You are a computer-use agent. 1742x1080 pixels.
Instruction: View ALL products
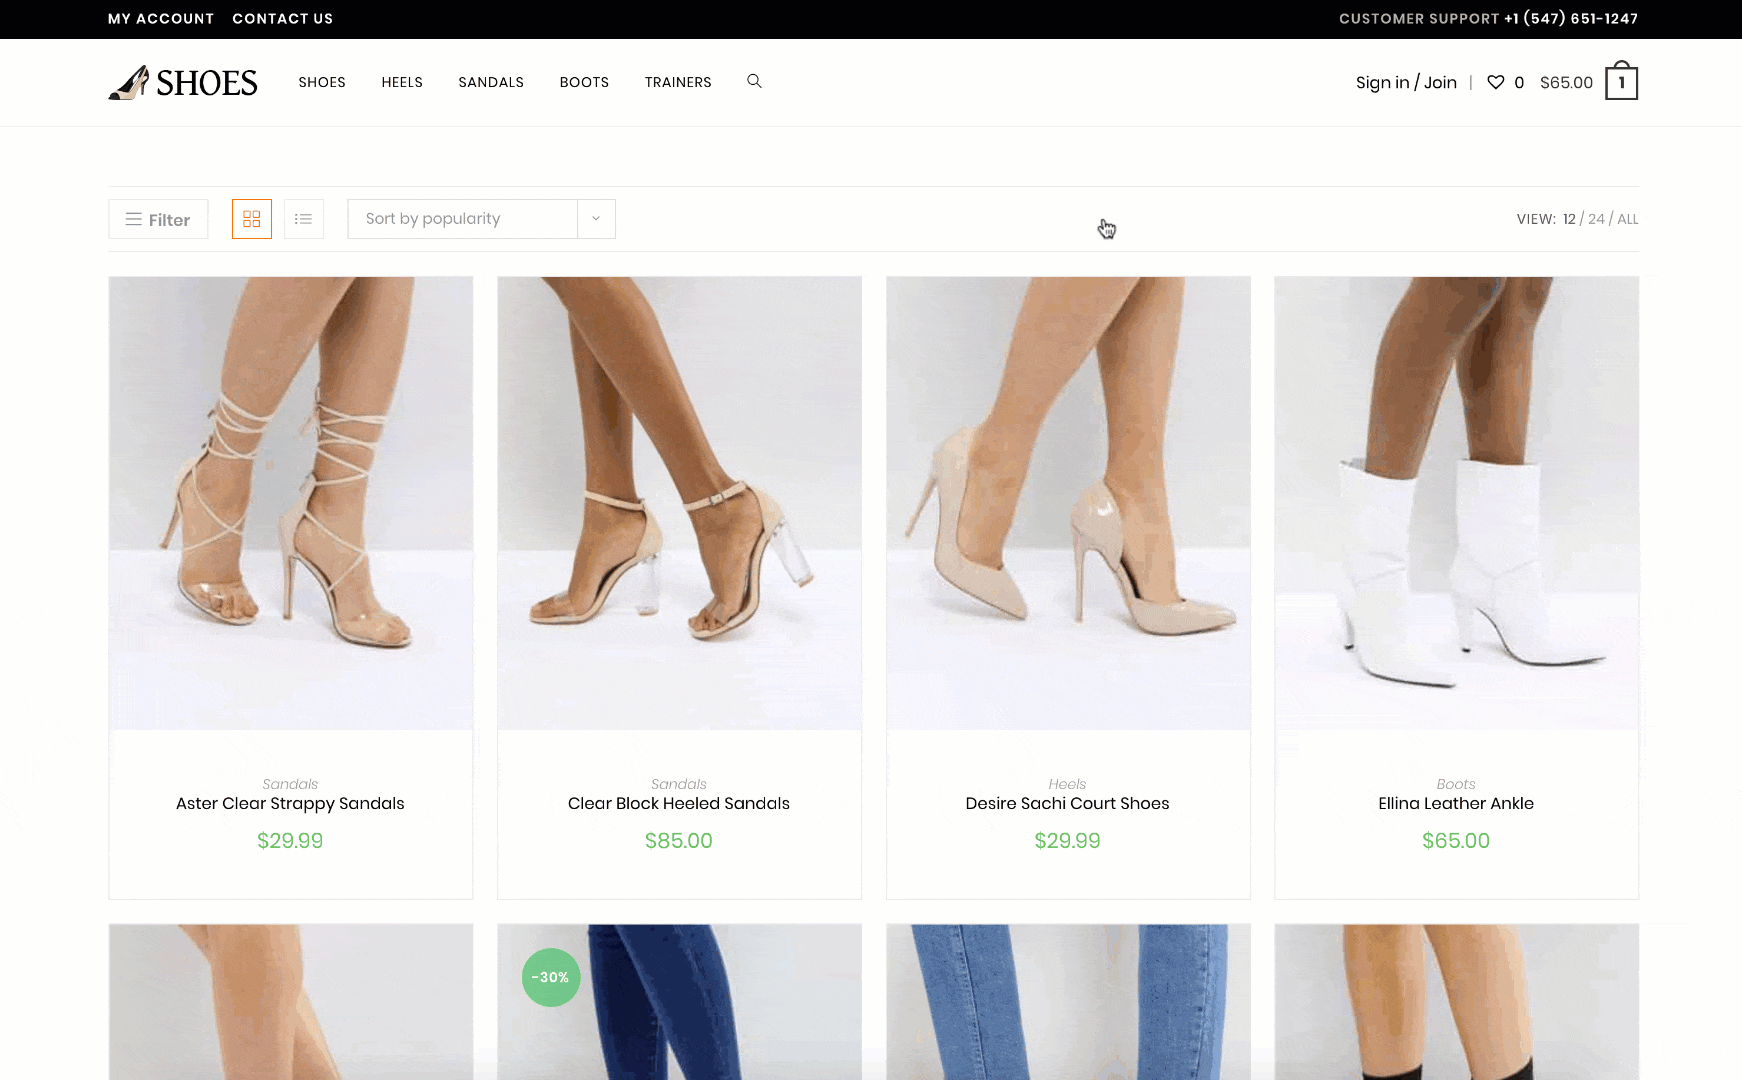click(x=1628, y=219)
